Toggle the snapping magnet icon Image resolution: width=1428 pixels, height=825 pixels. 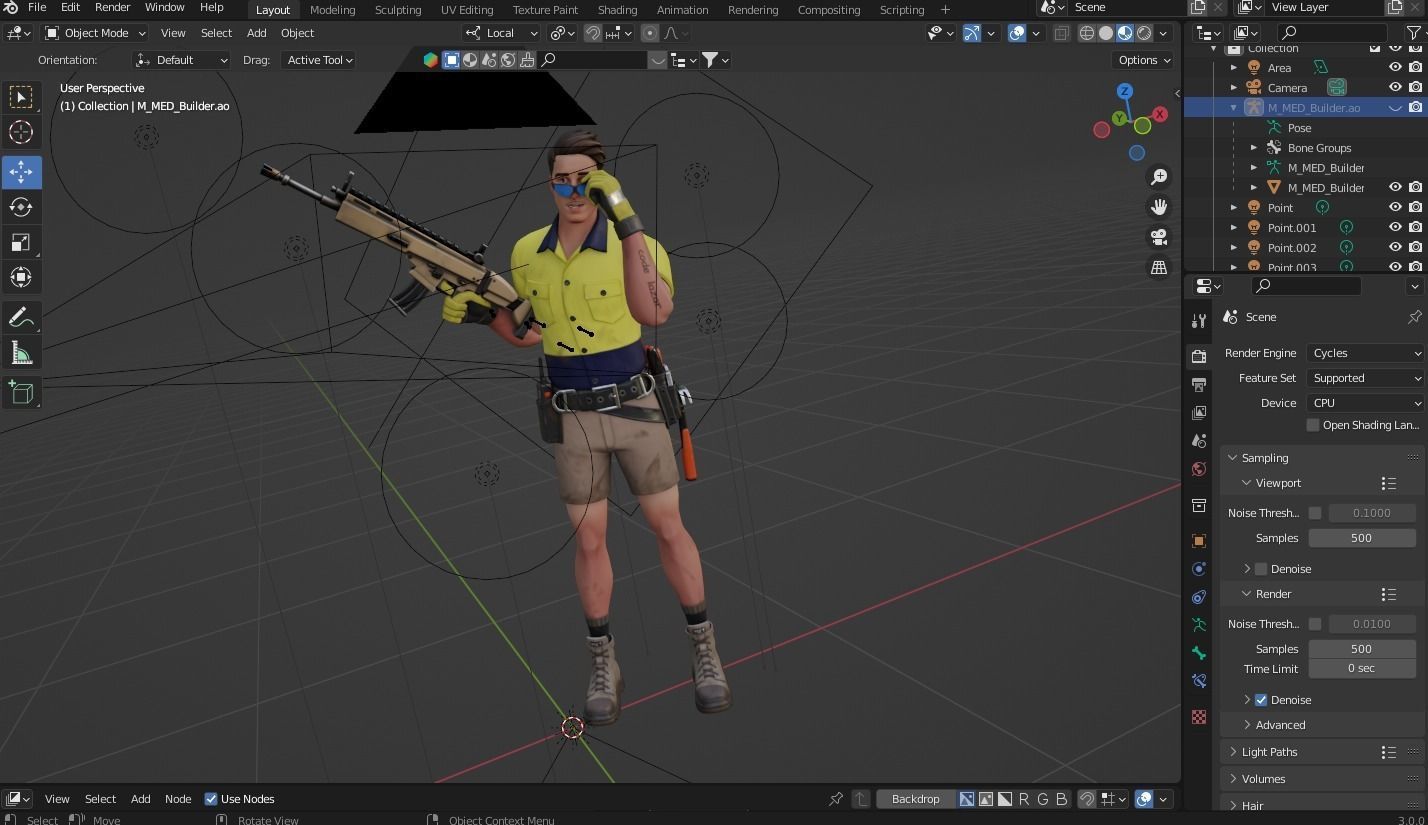592,33
